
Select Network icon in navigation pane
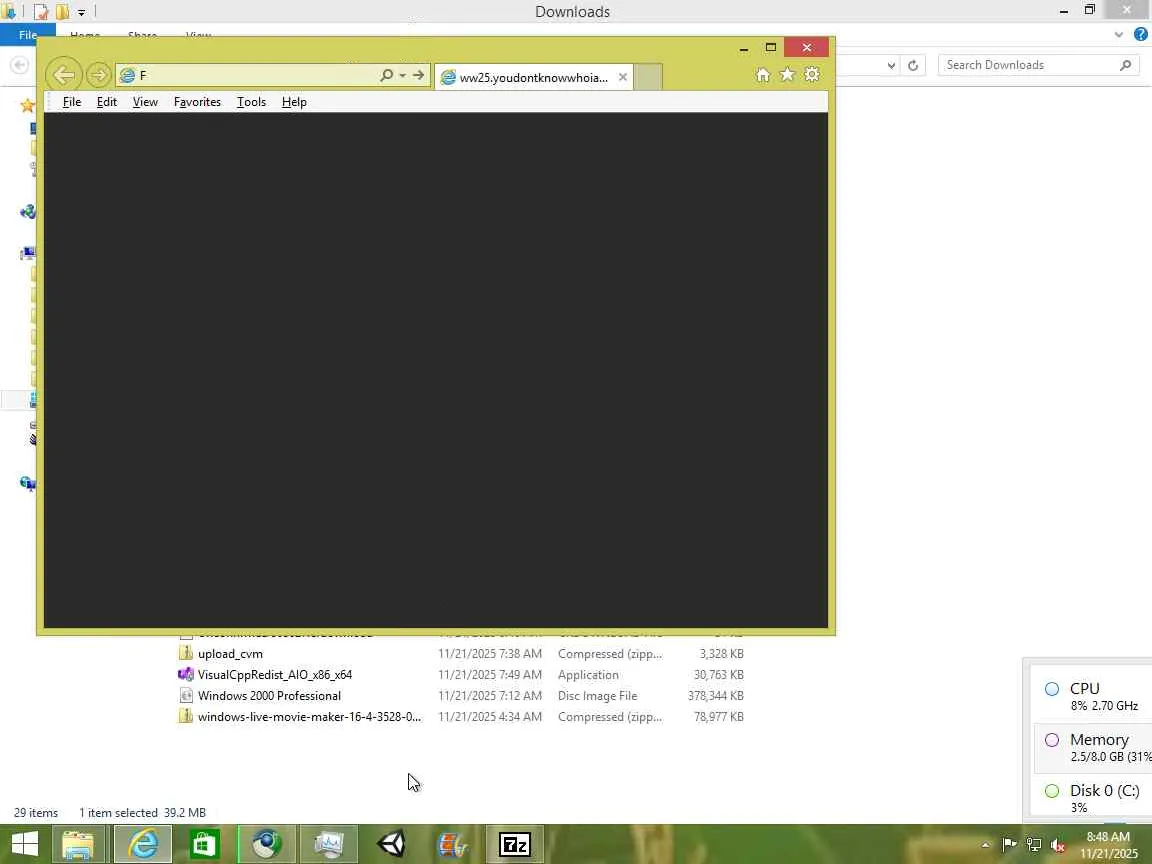28,483
